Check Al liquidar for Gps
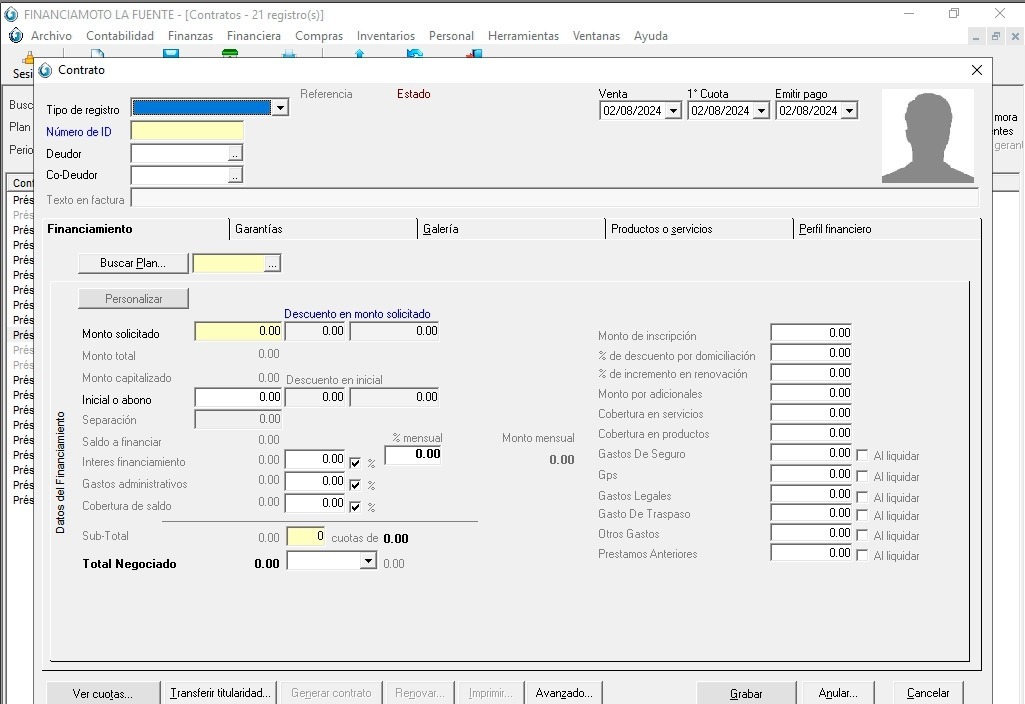The width and height of the screenshot is (1025, 704). [x=862, y=477]
